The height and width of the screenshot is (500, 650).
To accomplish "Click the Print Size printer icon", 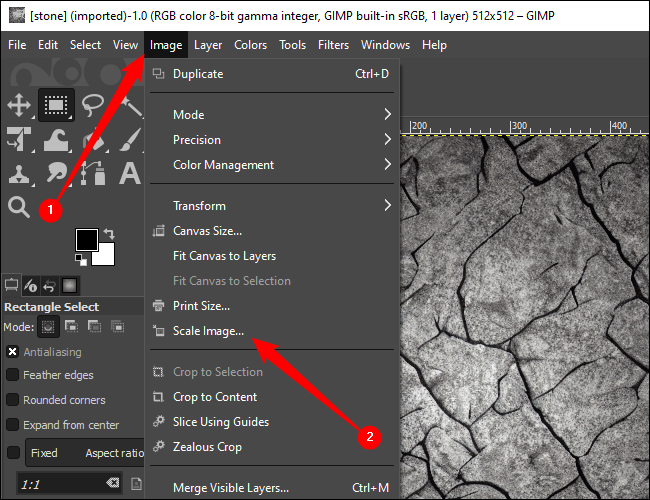I will click(159, 306).
